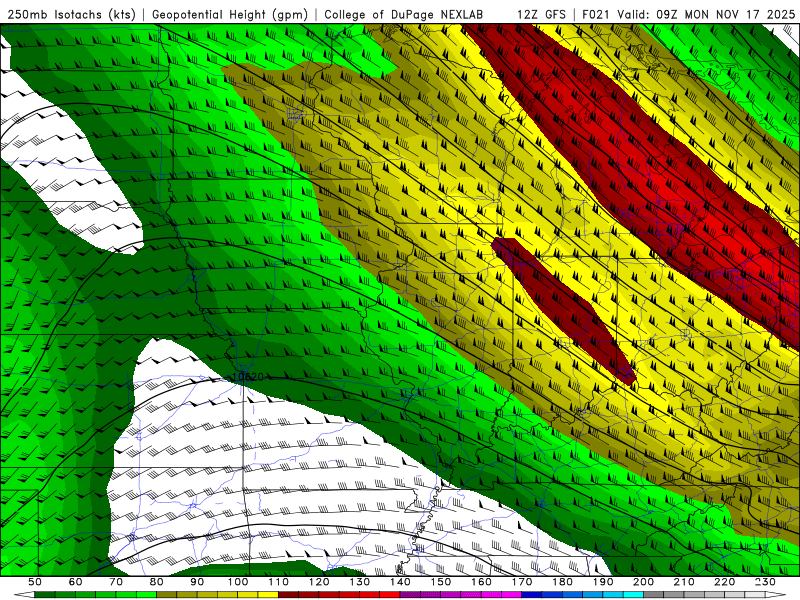Image resolution: width=800 pixels, height=600 pixels.
Task: Select the brightest green swatch just before 80
Action: coord(146,595)
